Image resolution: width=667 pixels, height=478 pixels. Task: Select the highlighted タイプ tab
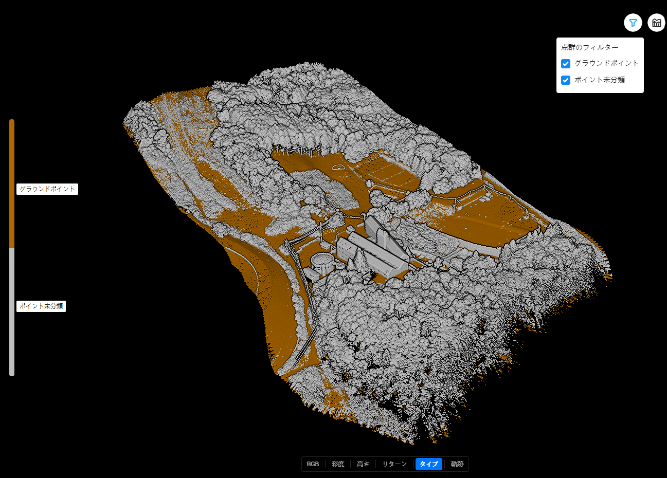coord(428,464)
